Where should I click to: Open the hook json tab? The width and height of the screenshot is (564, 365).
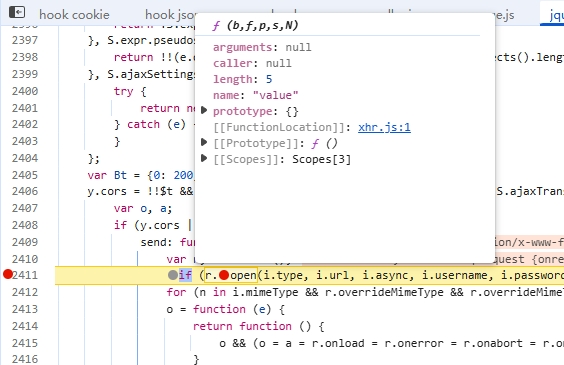170,15
